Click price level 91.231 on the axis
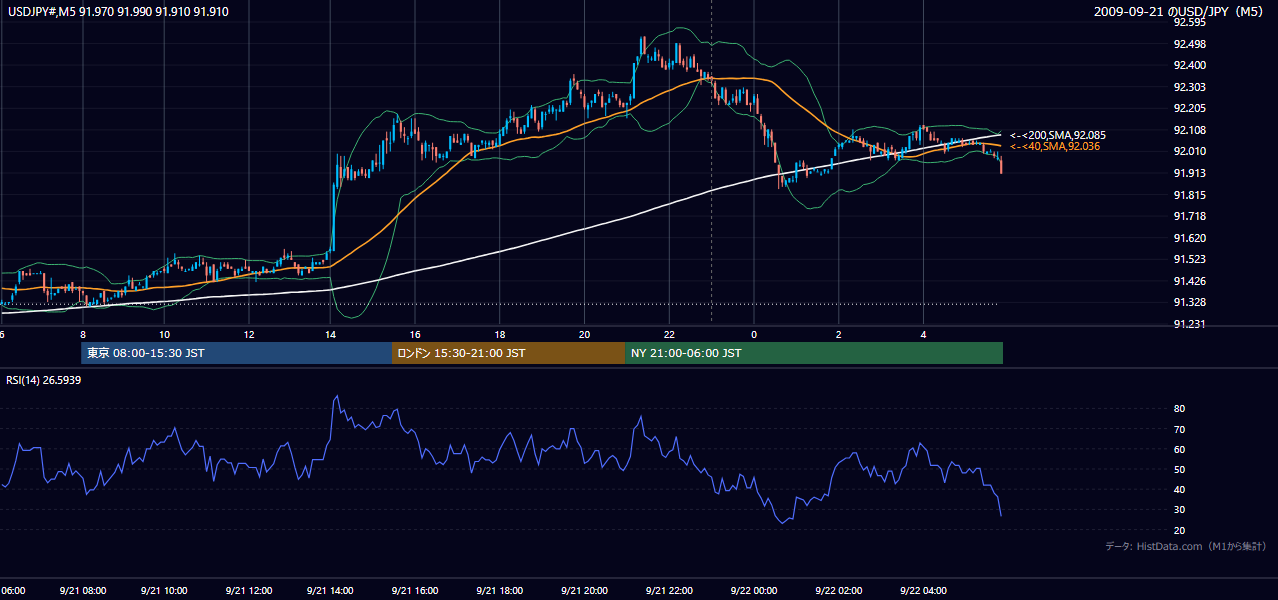The image size is (1278, 600). point(1190,324)
